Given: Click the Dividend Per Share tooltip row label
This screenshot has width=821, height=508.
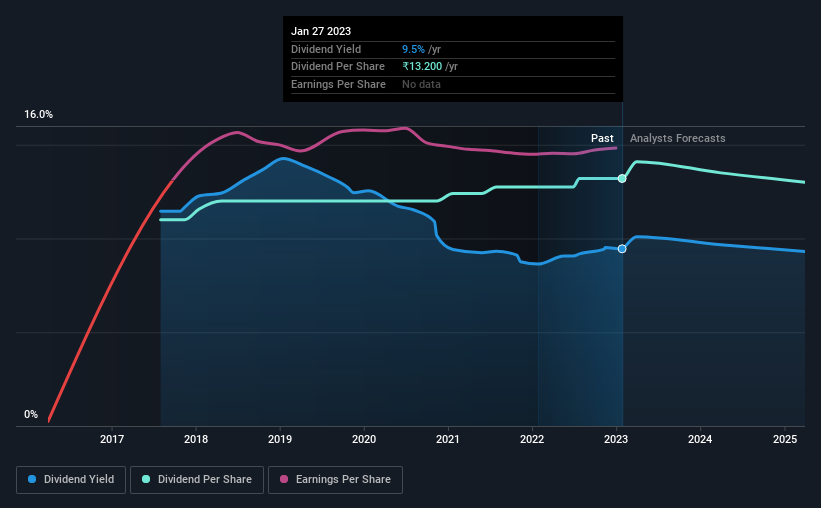Looking at the screenshot, I should point(338,67).
